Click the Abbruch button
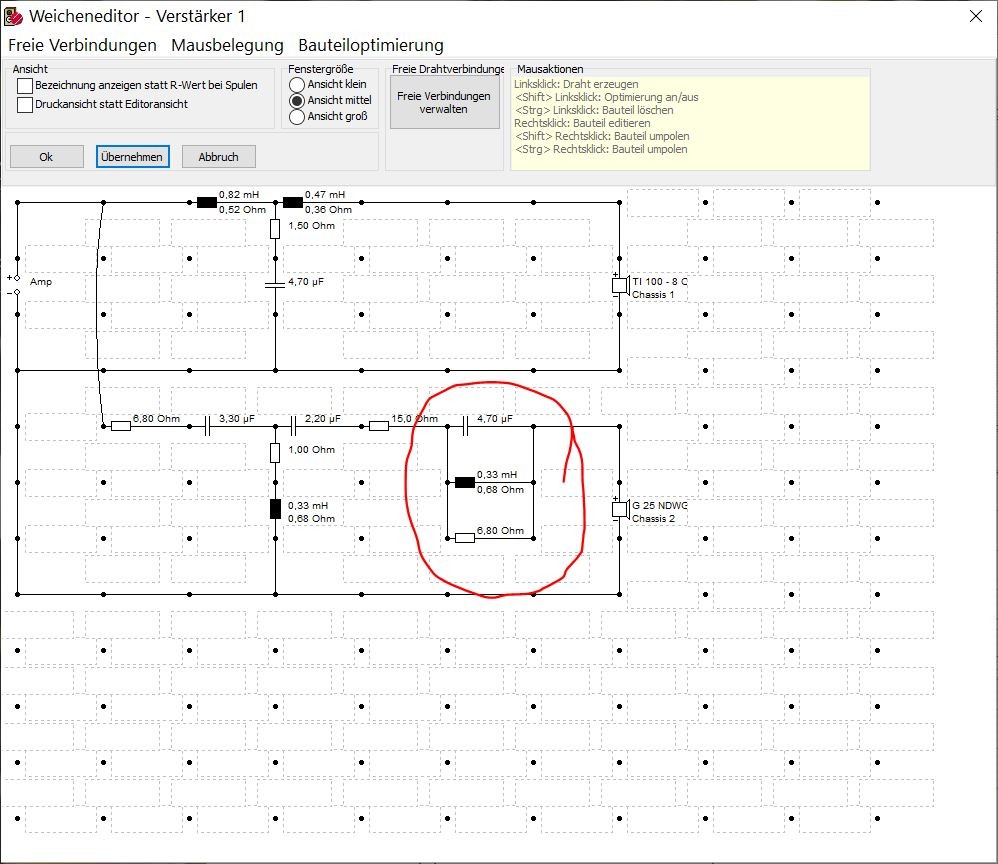 (x=218, y=157)
